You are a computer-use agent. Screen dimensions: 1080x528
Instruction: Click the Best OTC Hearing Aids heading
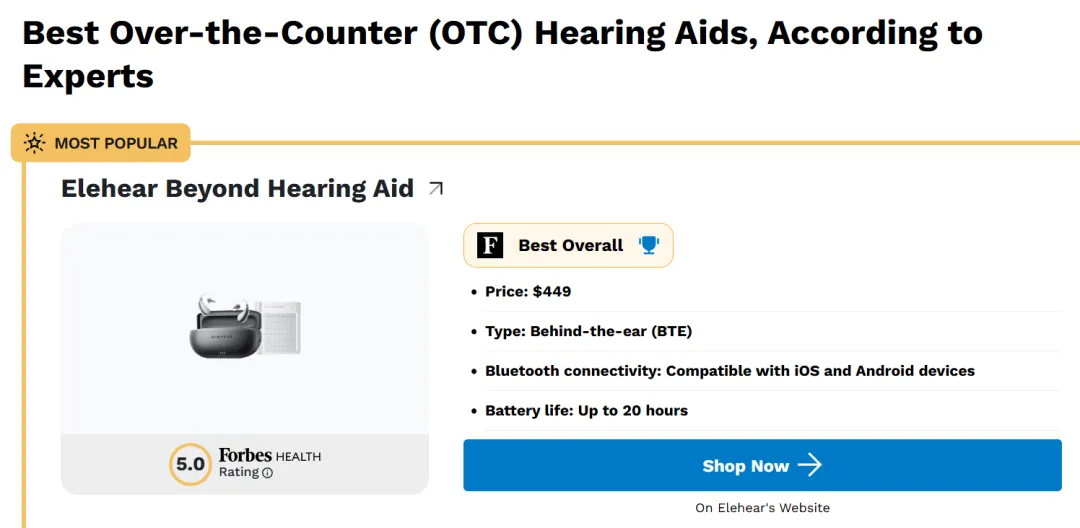tap(503, 55)
